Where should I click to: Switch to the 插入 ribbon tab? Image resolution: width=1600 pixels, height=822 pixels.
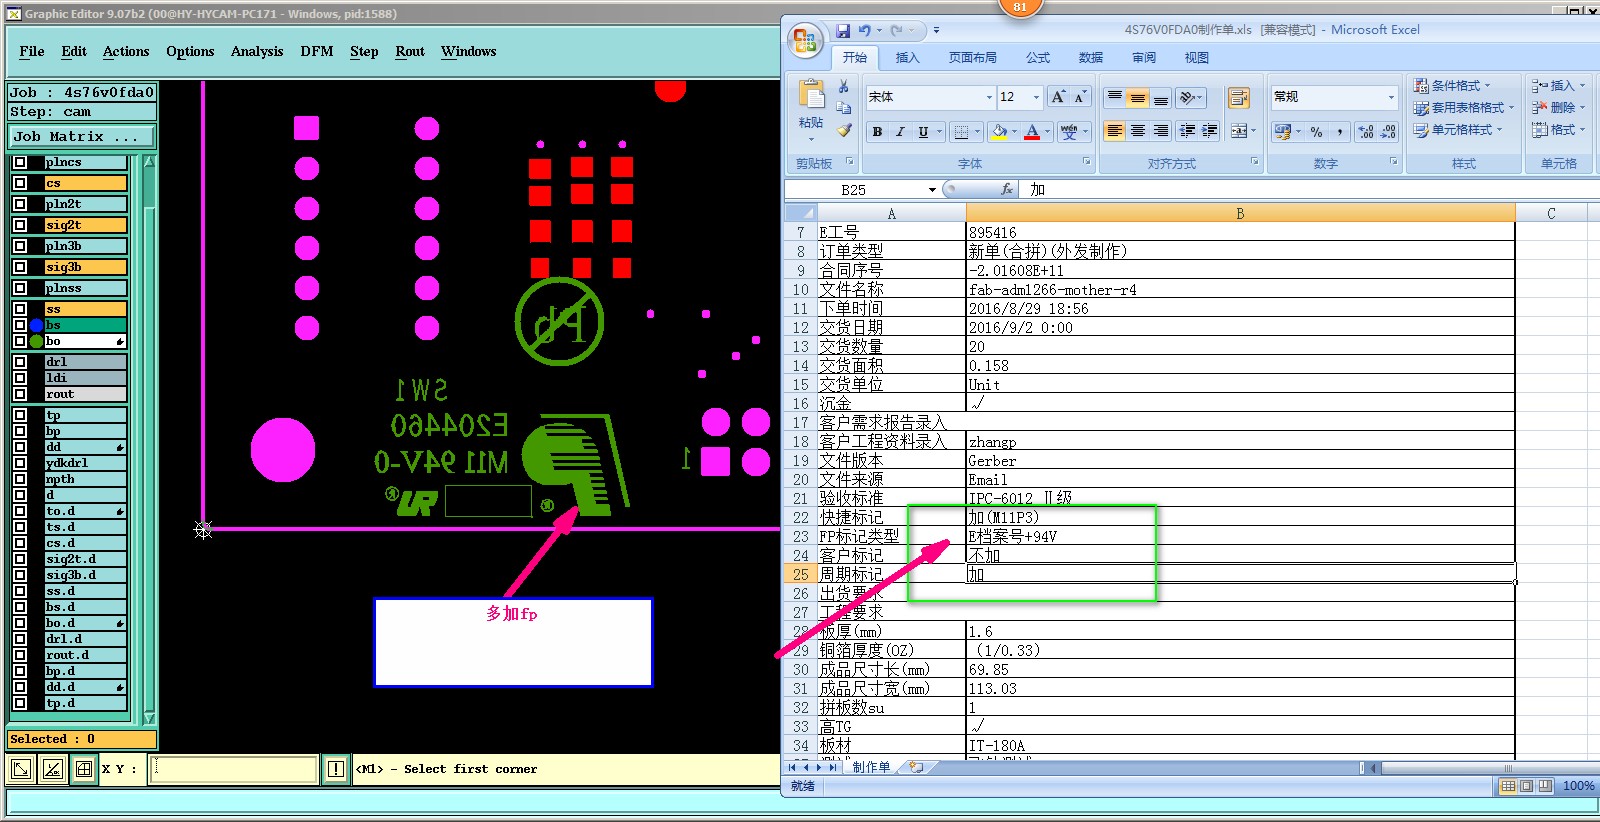(907, 58)
